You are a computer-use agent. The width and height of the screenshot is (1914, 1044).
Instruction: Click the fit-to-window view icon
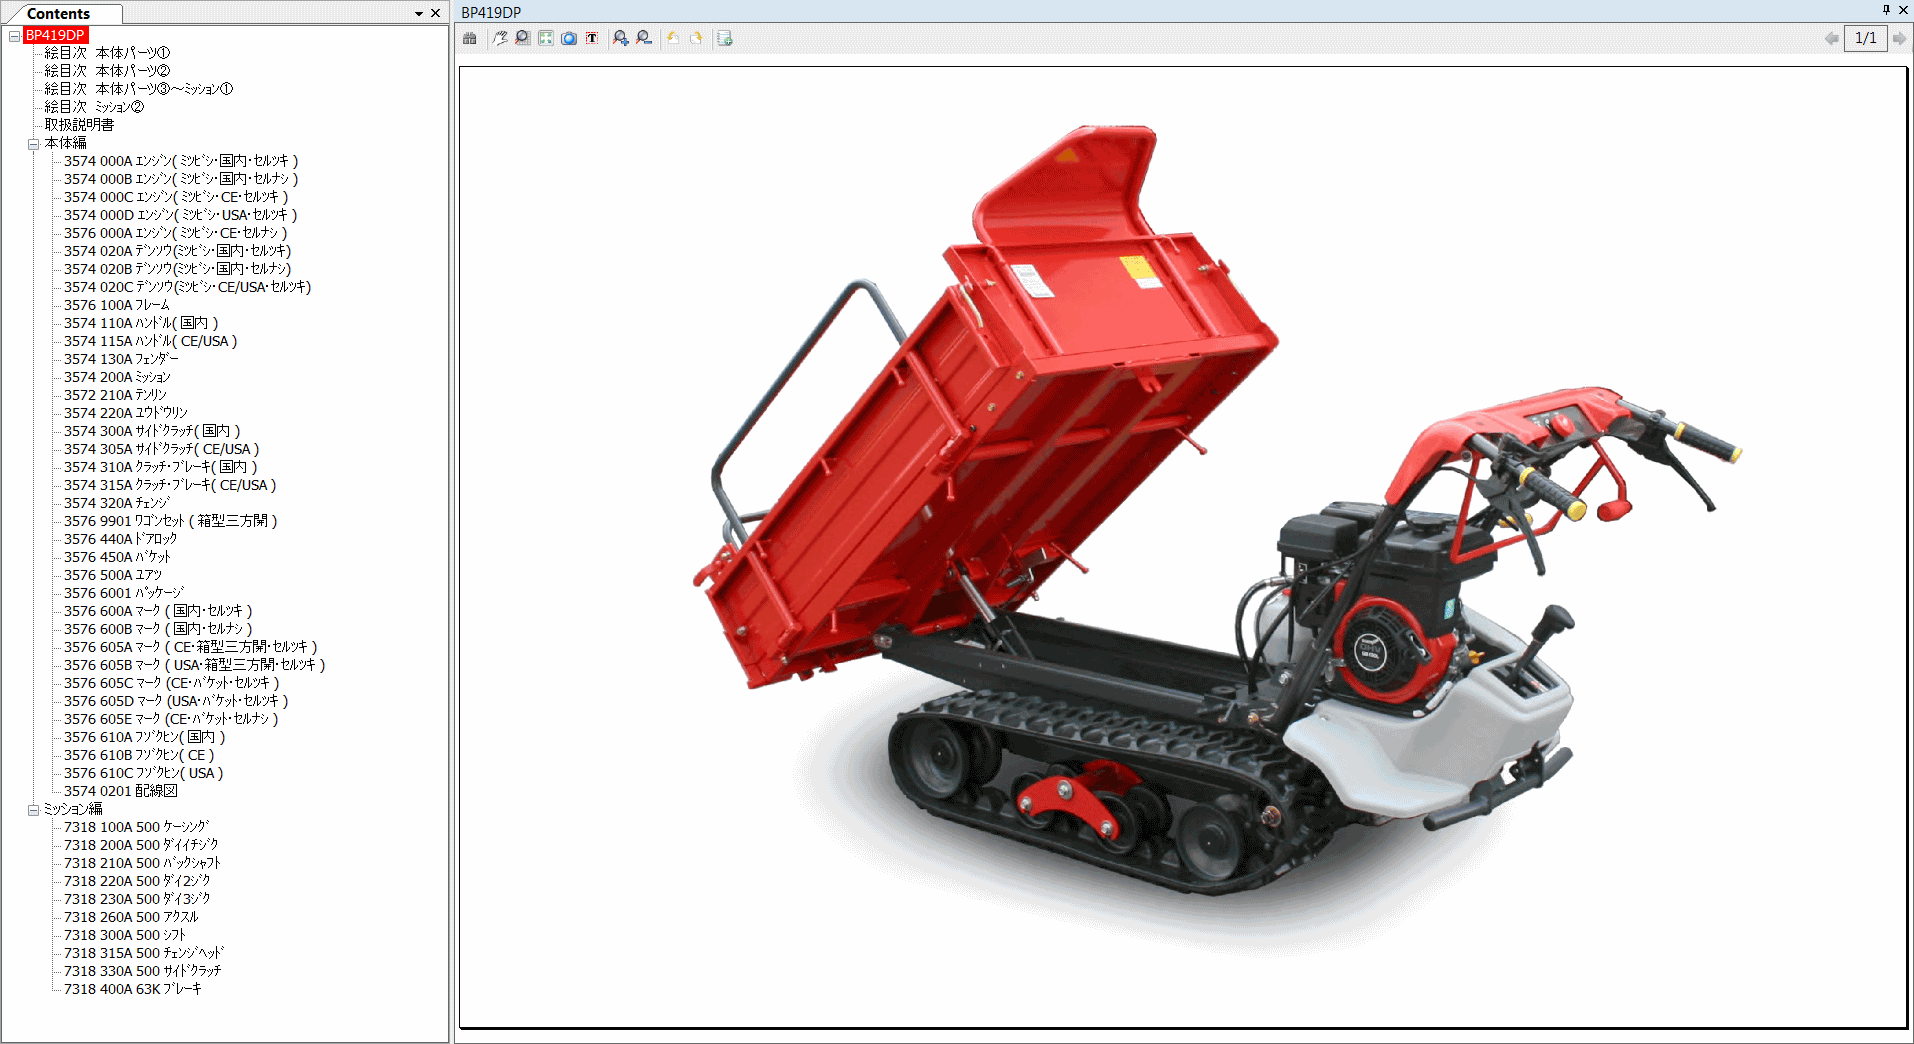point(546,38)
